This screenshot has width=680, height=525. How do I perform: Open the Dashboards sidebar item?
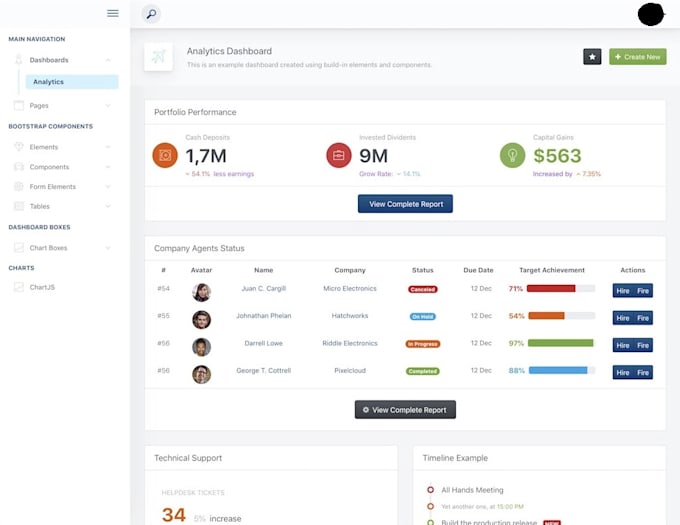pos(63,60)
